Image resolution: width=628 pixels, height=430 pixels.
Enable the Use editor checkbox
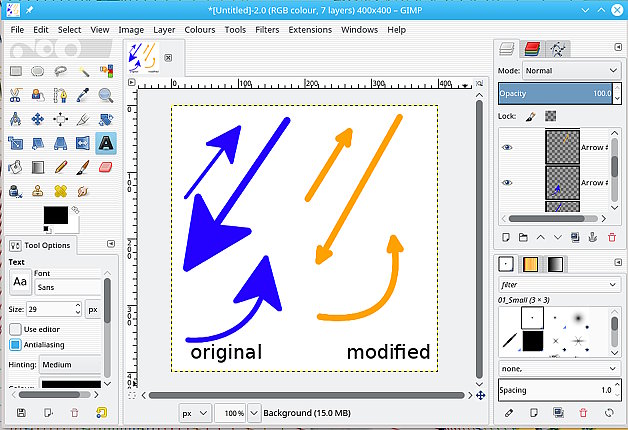tap(15, 329)
